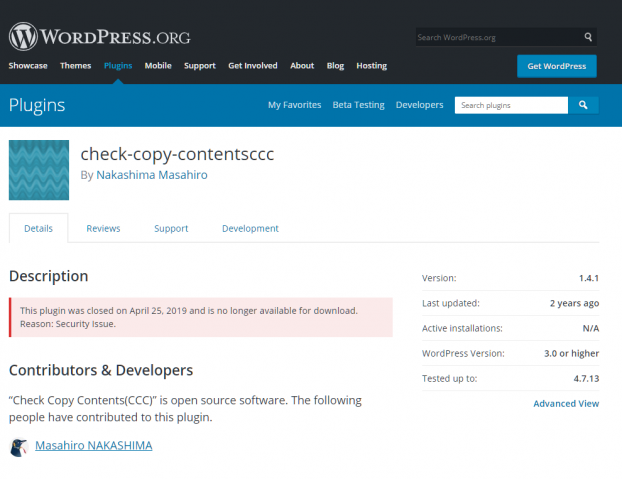Image resolution: width=622 pixels, height=479 pixels.
Task: Click the plugin closed security notice
Action: pyautogui.click(x=201, y=317)
